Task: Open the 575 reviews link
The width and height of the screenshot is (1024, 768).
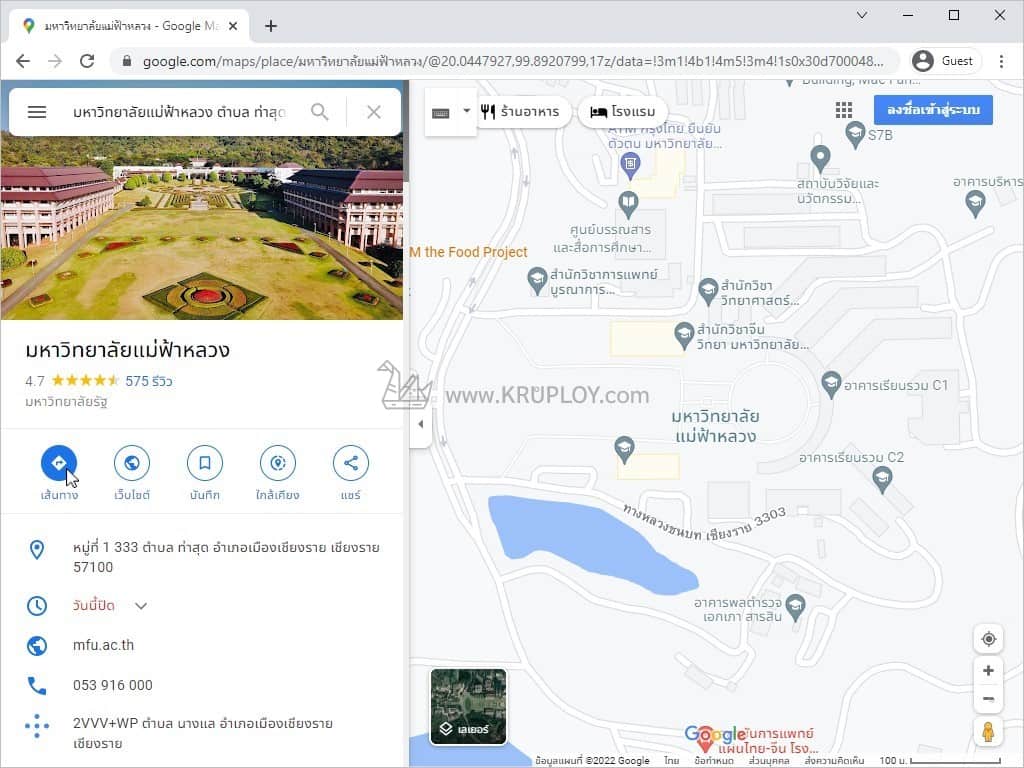Action: point(149,381)
